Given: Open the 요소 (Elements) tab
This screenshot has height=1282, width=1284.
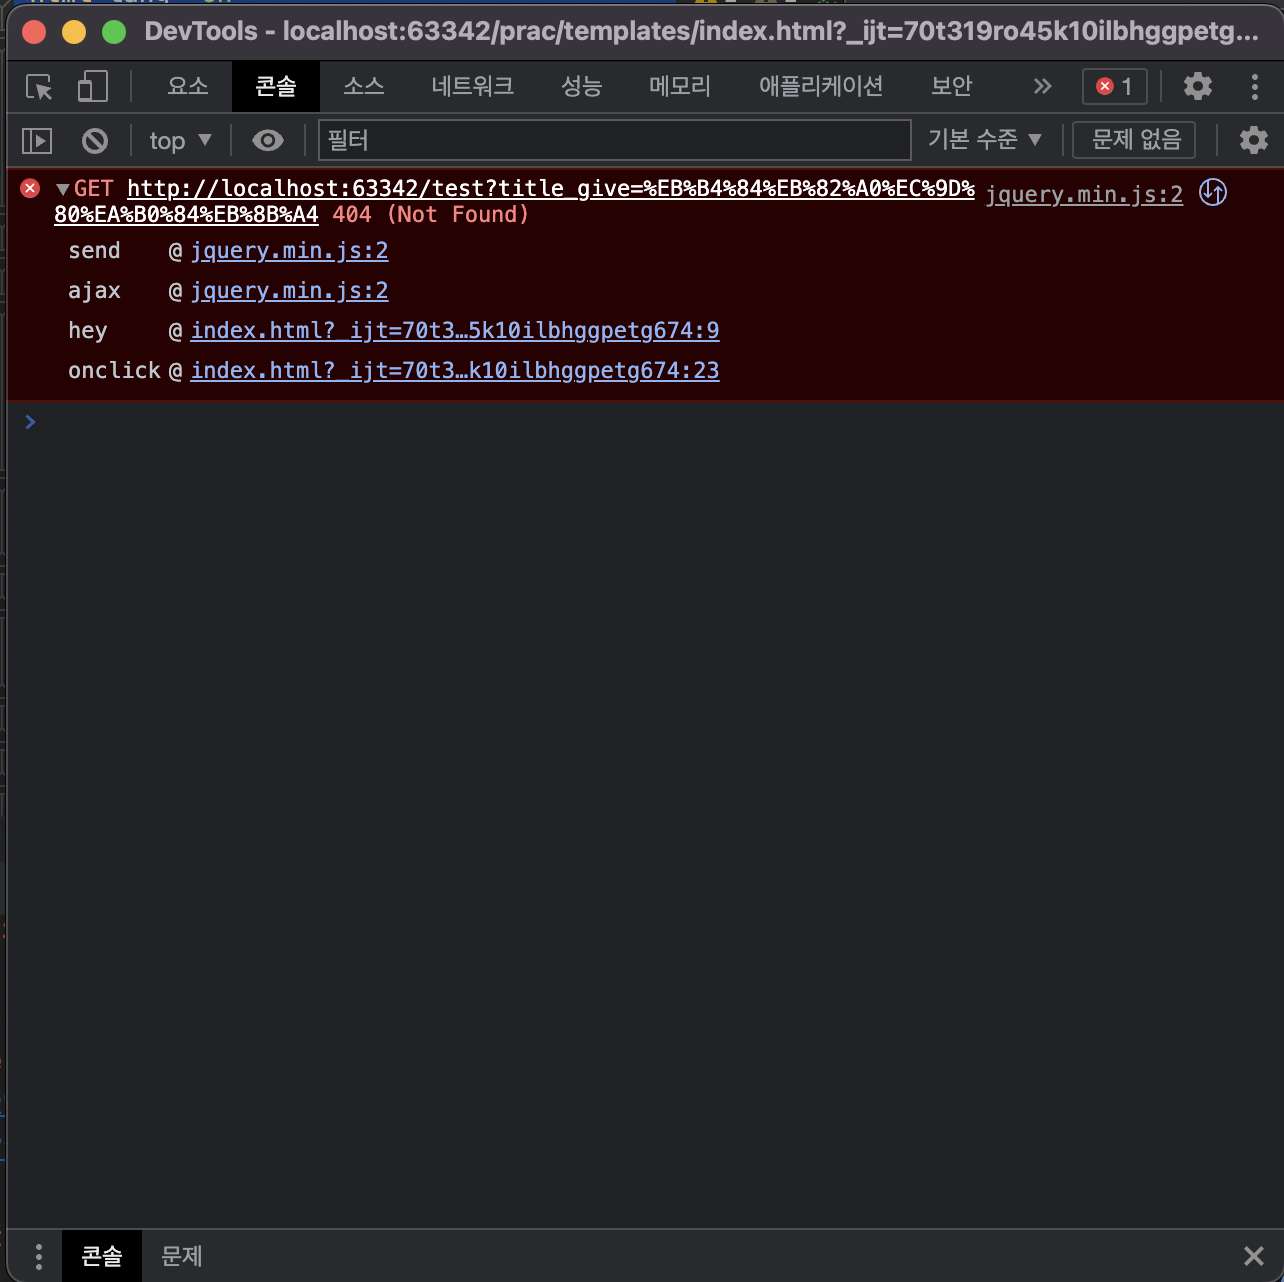Looking at the screenshot, I should [x=188, y=87].
